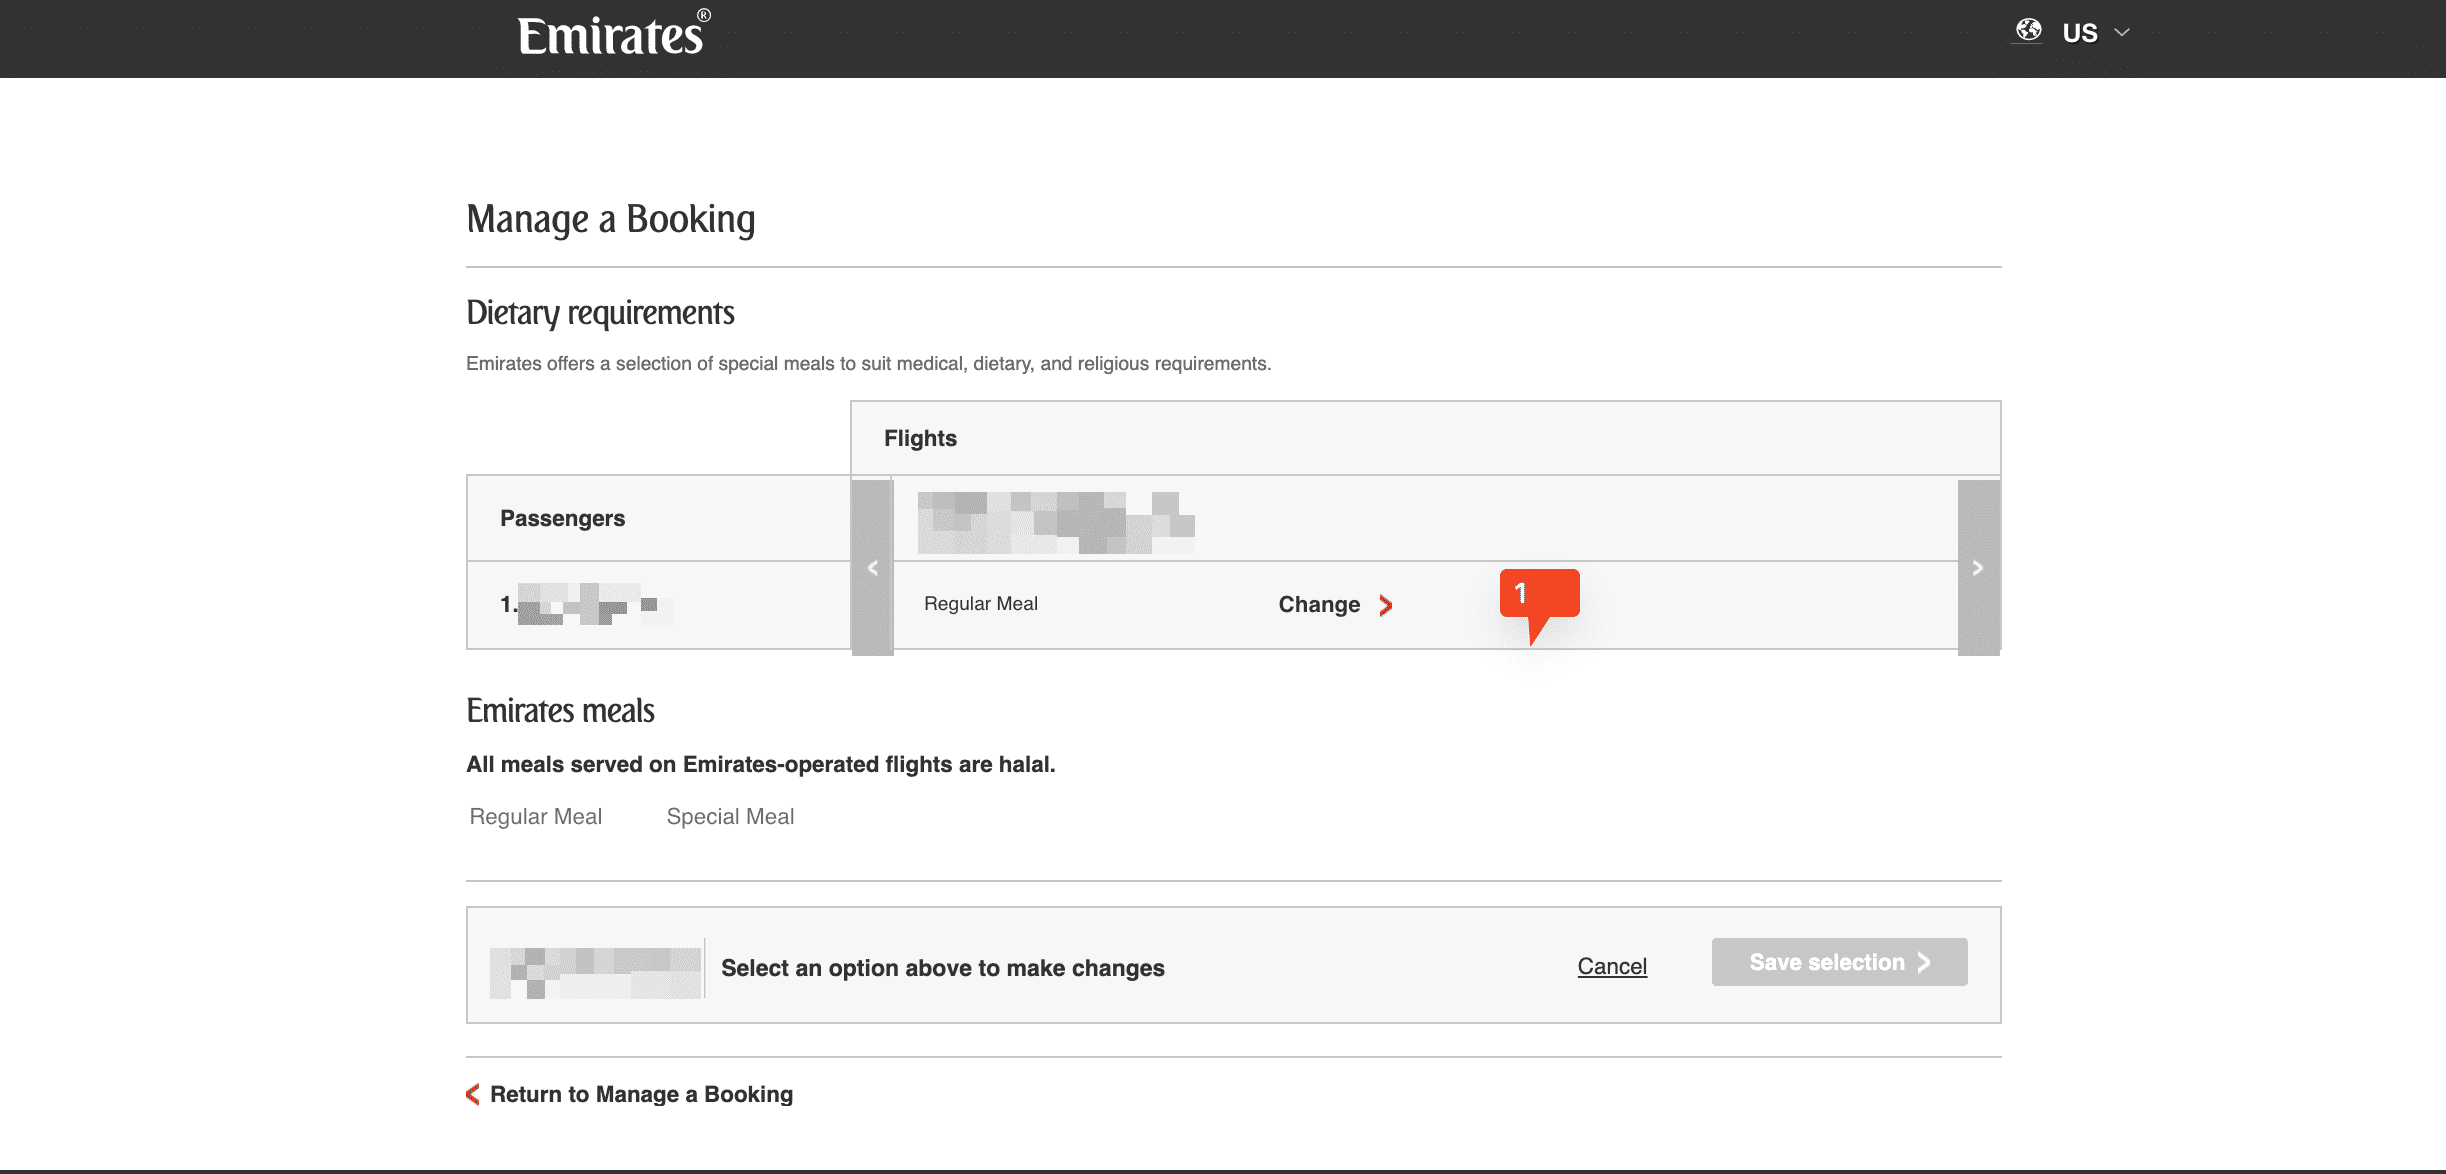Click the Emirates logo
2446x1174 pixels.
[x=614, y=33]
